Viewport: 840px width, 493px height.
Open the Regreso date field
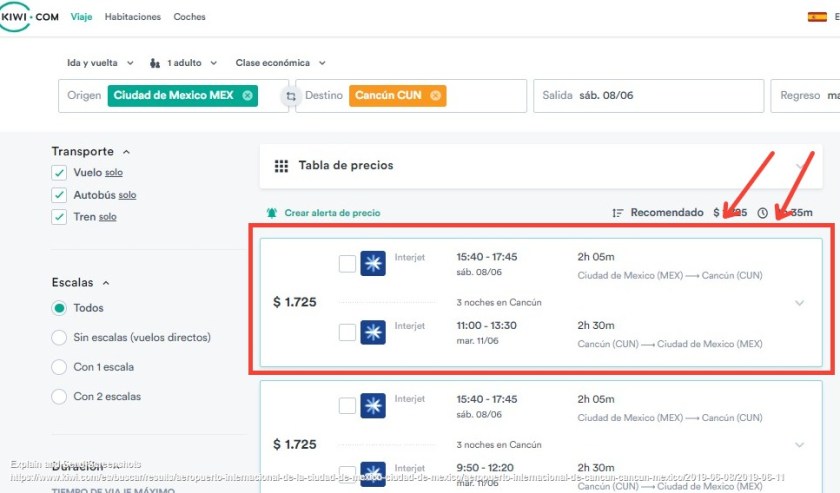click(x=805, y=96)
